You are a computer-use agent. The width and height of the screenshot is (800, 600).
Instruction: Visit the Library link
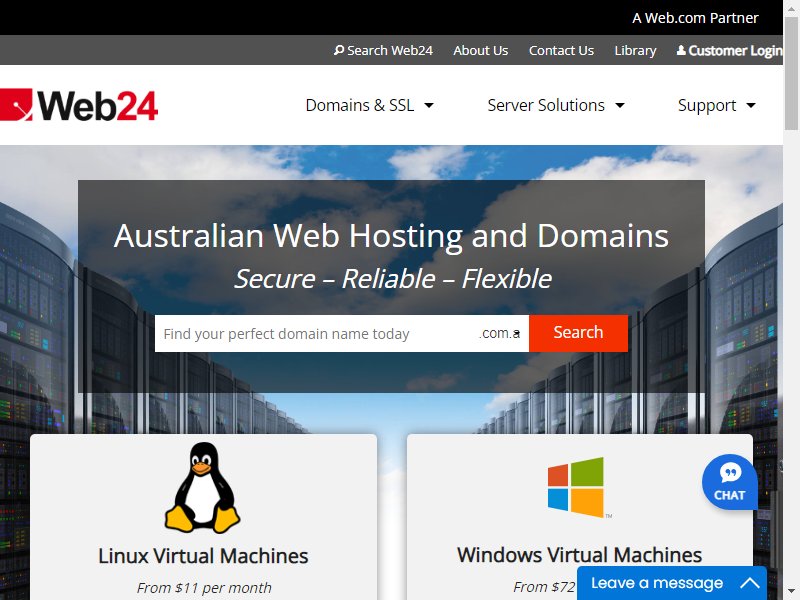(635, 50)
